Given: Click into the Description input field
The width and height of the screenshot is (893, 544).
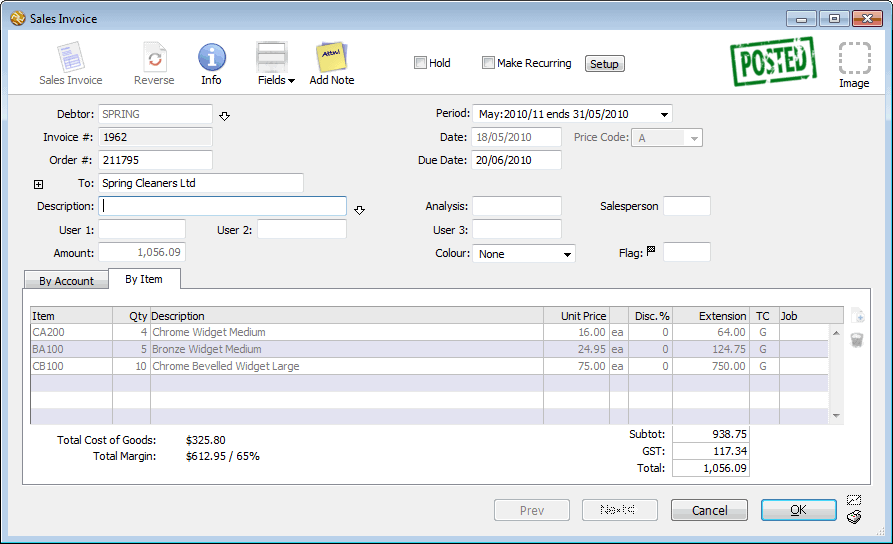Looking at the screenshot, I should 223,206.
